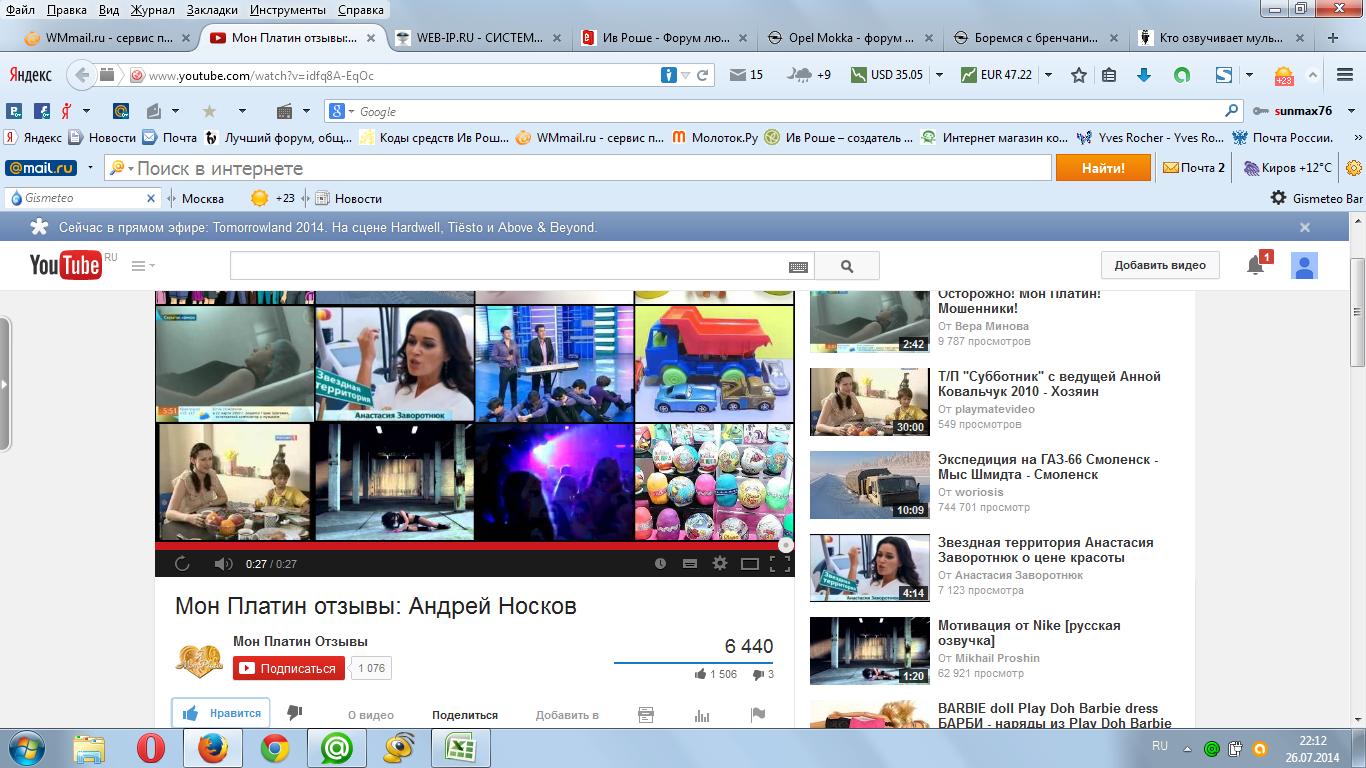Open the USD exchange rate dropdown arrow
Viewport: 1366px width, 768px height.
(x=939, y=75)
